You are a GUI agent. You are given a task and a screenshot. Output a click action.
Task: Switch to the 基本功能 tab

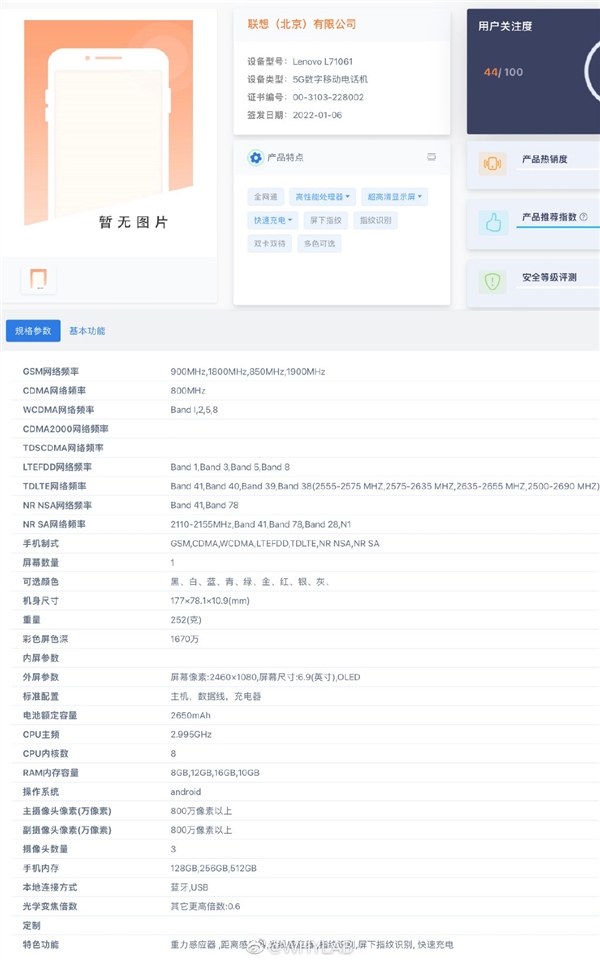pyautogui.click(x=87, y=331)
